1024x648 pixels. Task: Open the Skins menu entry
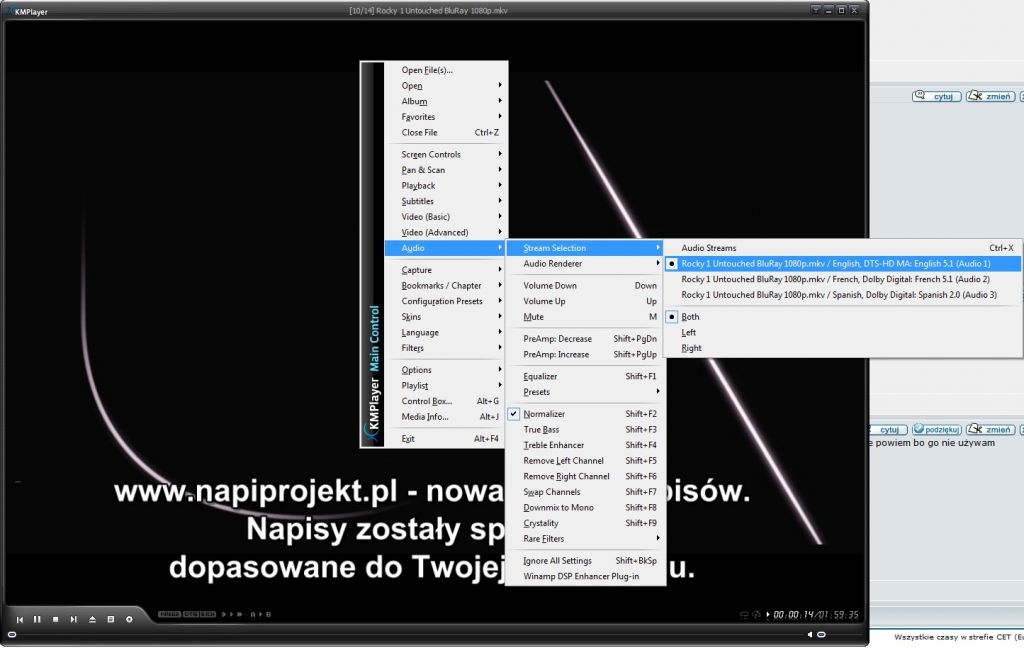[445, 317]
